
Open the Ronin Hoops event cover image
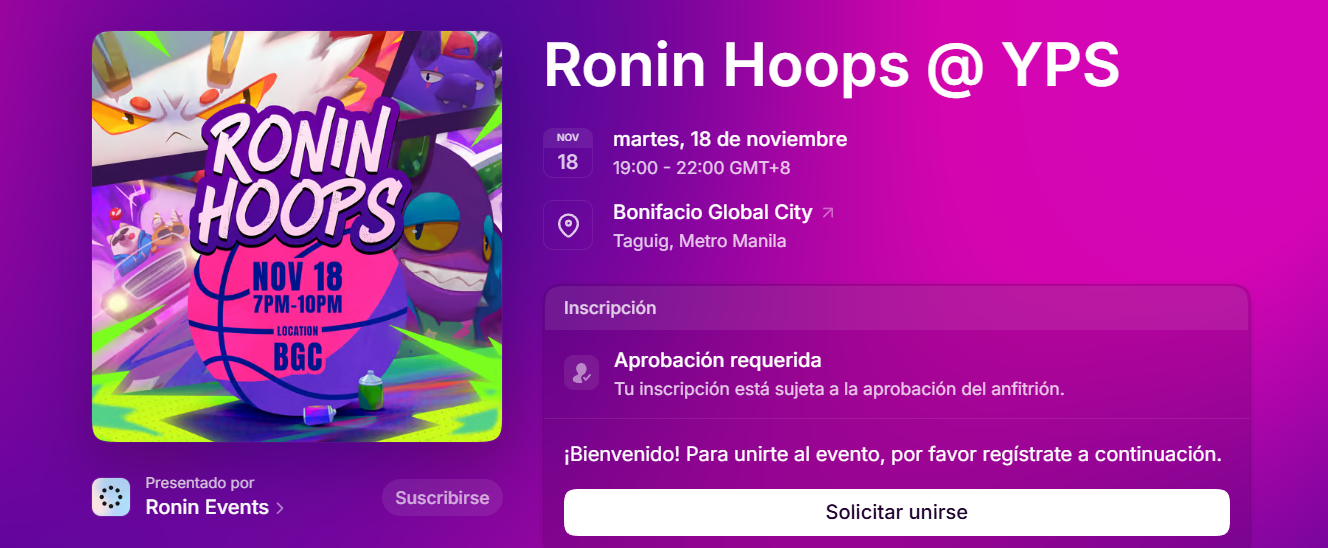(297, 236)
